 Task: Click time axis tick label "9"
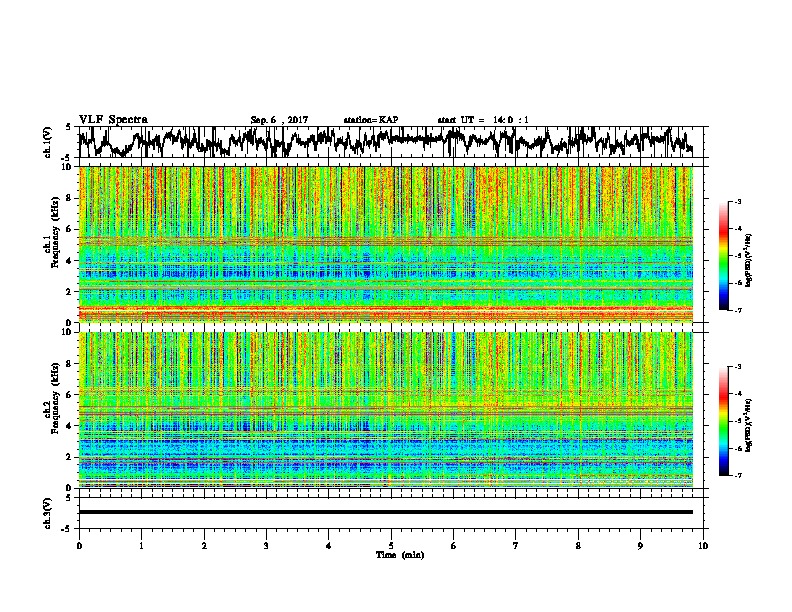(640, 546)
